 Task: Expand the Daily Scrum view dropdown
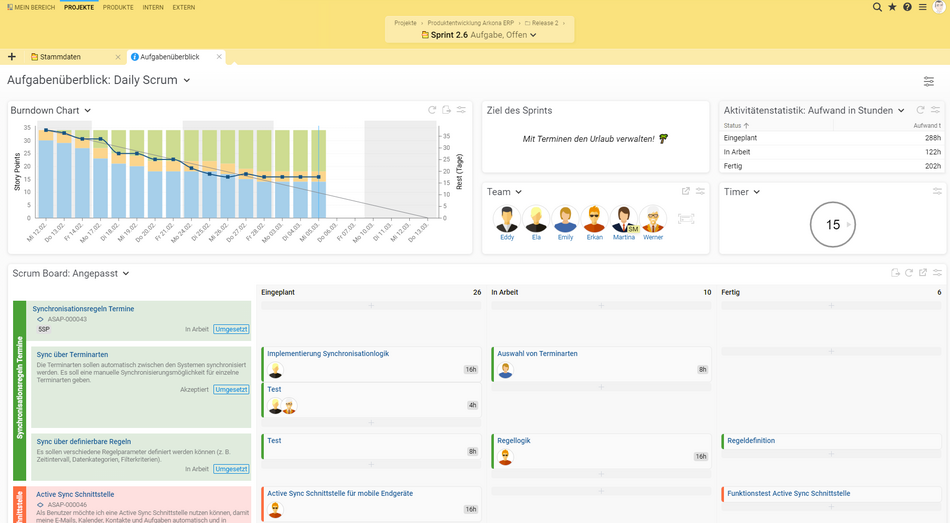pyautogui.click(x=187, y=81)
